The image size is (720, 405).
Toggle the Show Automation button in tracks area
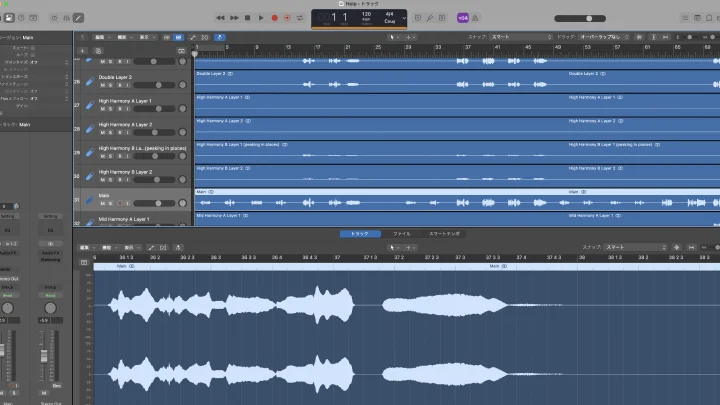(193, 37)
